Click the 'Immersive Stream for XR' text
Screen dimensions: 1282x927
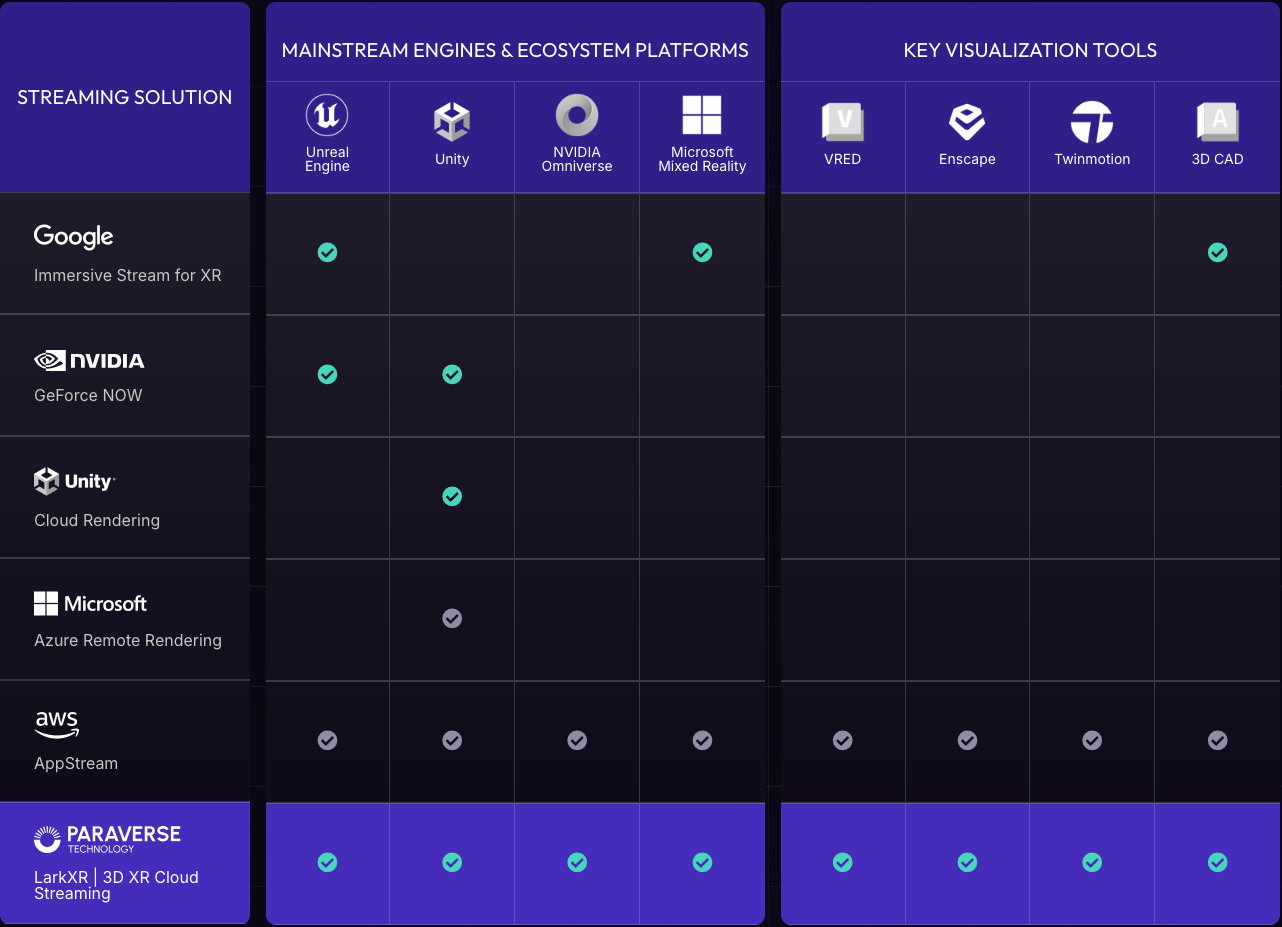[128, 275]
